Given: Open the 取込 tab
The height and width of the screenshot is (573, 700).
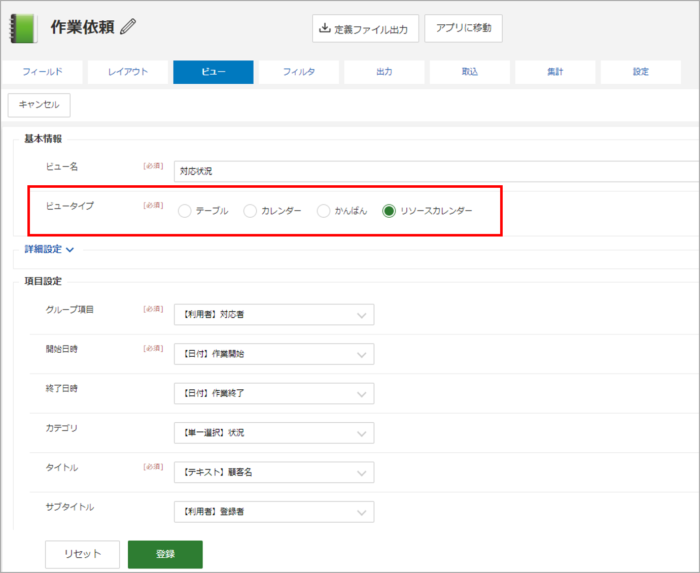Looking at the screenshot, I should (470, 72).
